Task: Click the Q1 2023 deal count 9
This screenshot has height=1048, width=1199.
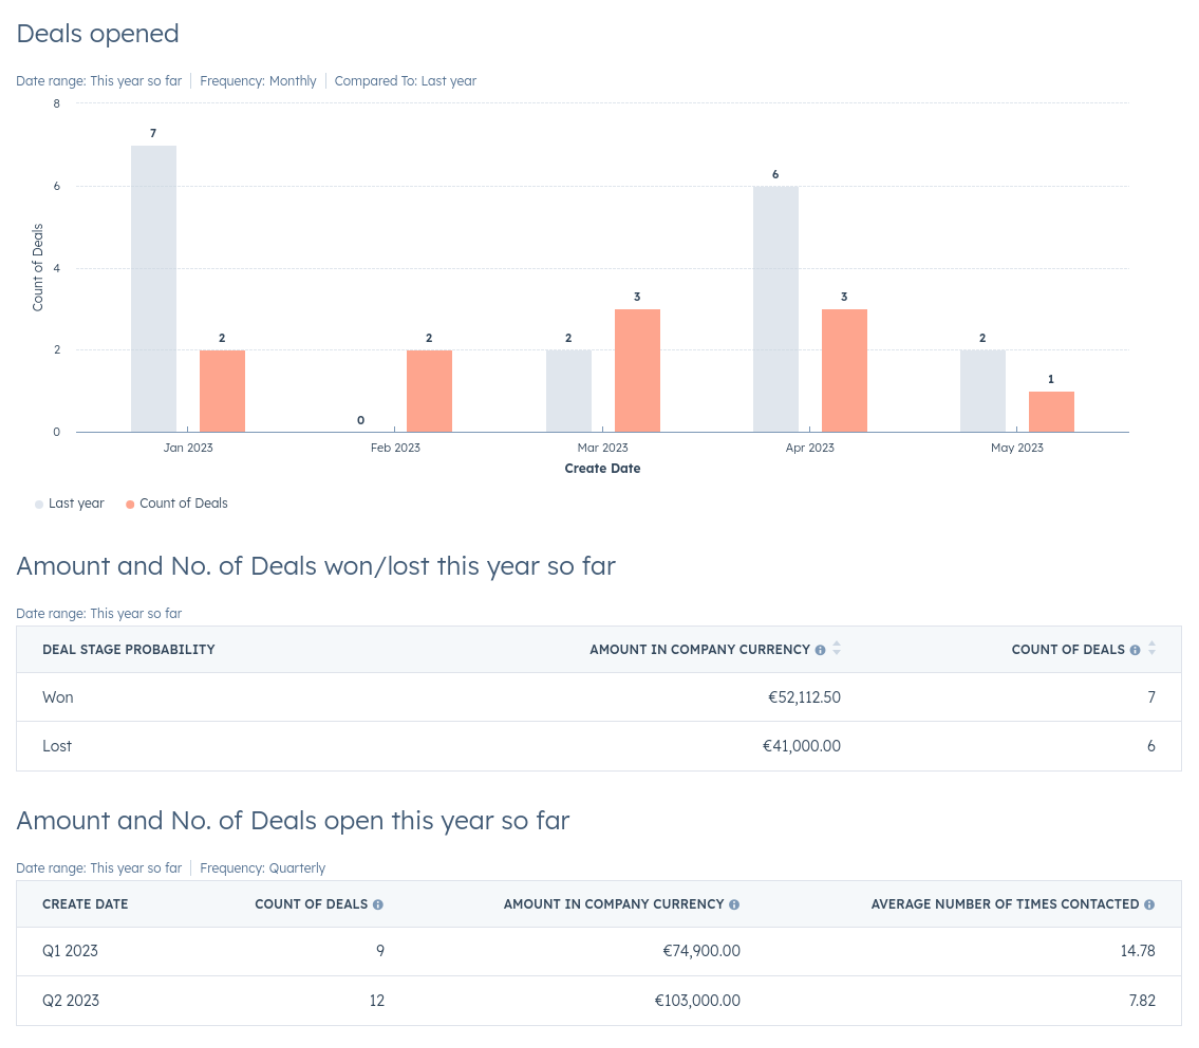Action: tap(380, 951)
